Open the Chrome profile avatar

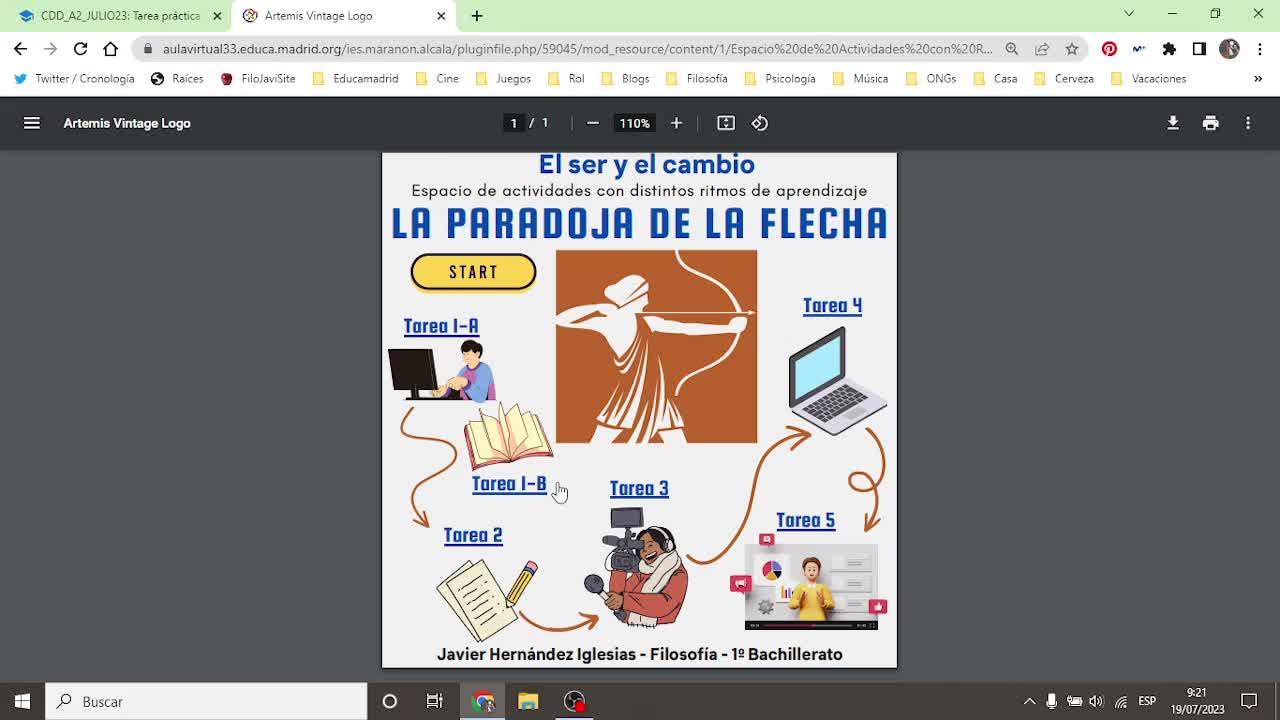(x=1229, y=48)
